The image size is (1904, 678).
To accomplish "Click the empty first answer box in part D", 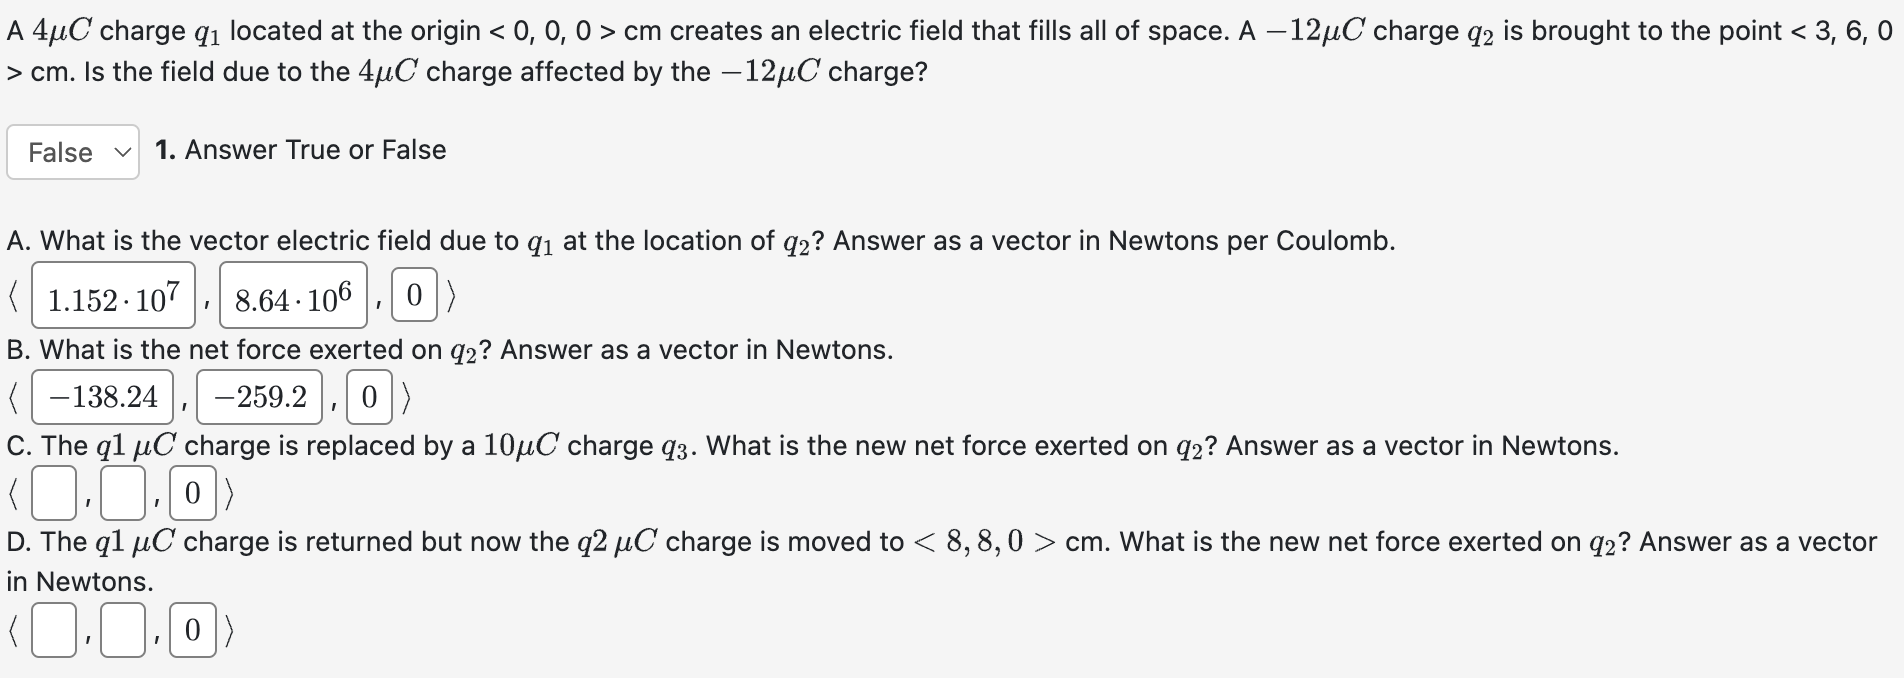I will click(53, 630).
